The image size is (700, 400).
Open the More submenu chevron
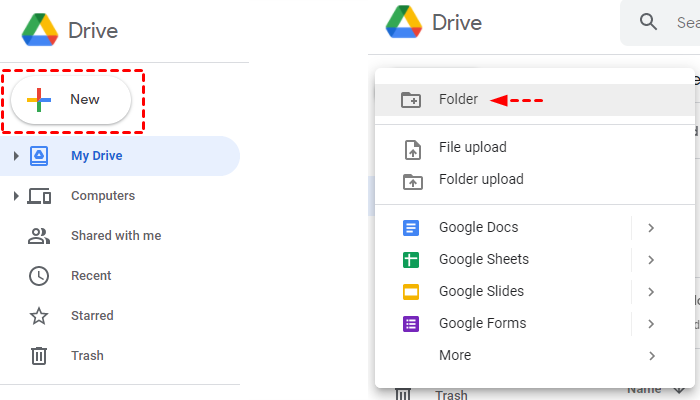[x=651, y=355]
